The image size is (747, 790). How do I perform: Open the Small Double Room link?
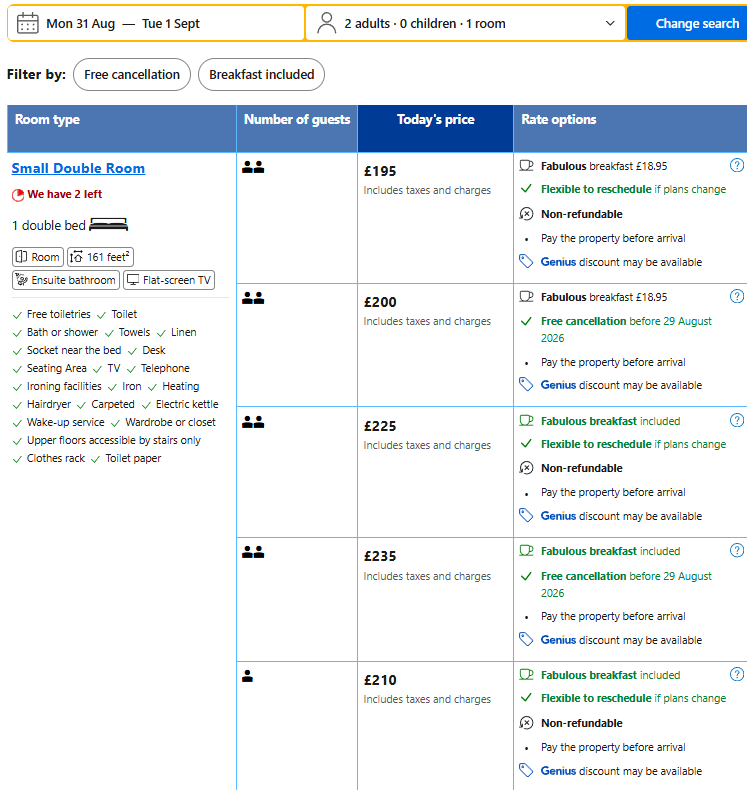pyautogui.click(x=78, y=168)
